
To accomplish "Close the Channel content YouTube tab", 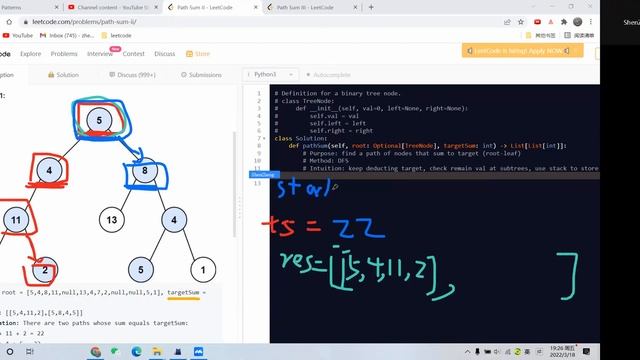I will pos(156,7).
